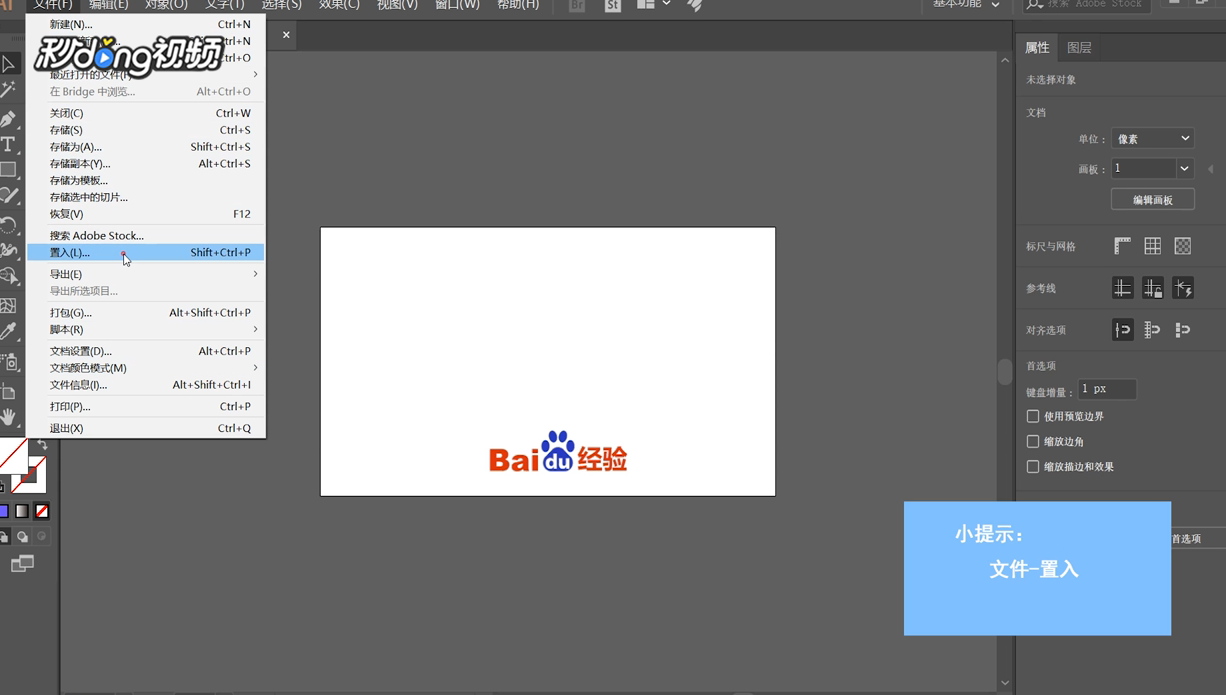1226x695 pixels.
Task: Select the Magic Wand tool
Action: point(8,91)
